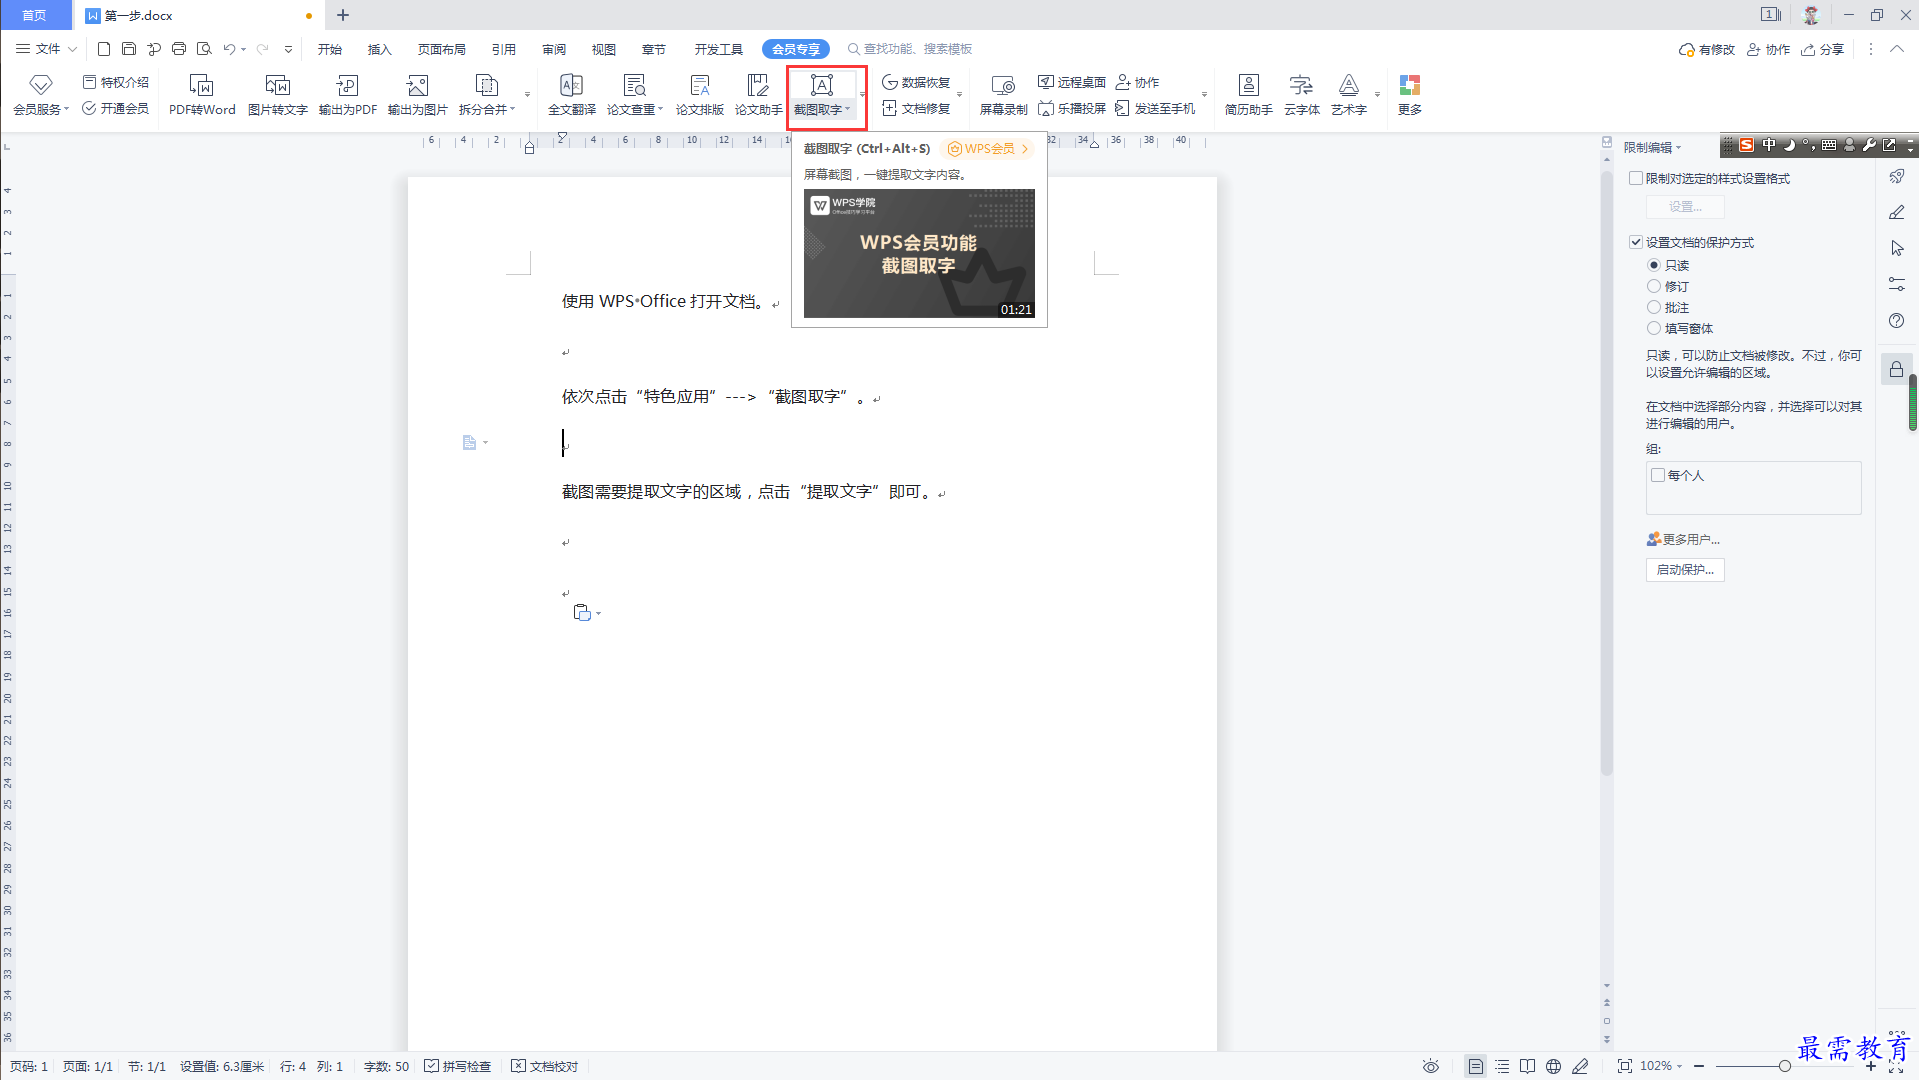Collapse the ribbon with the chevron arrow
Viewport: 1919px width, 1080px height.
pos(1896,49)
